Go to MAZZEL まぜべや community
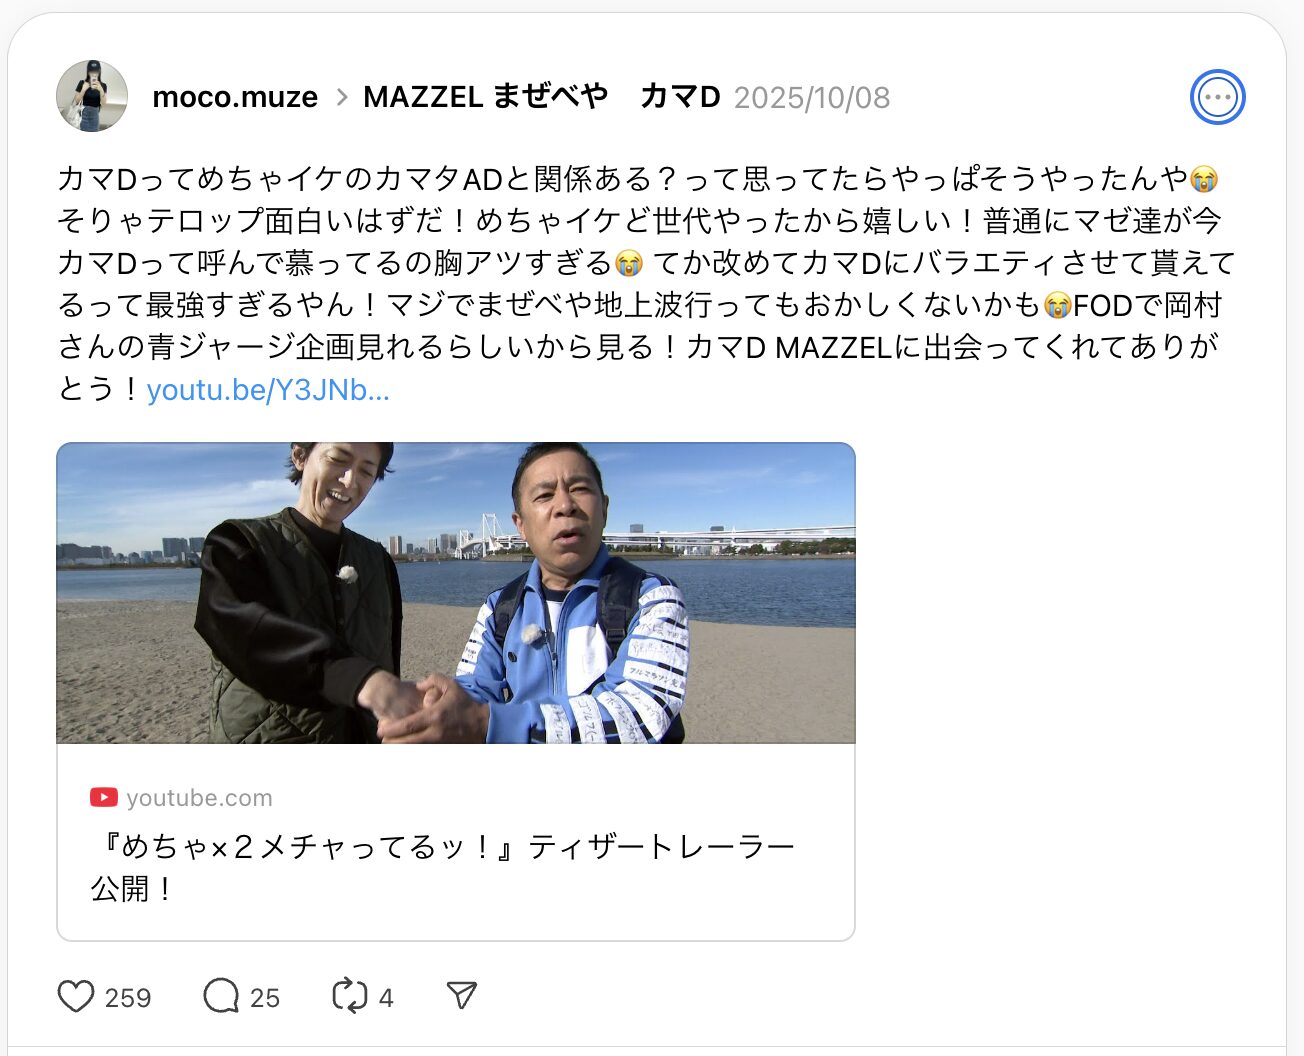This screenshot has height=1056, width=1304. [486, 97]
